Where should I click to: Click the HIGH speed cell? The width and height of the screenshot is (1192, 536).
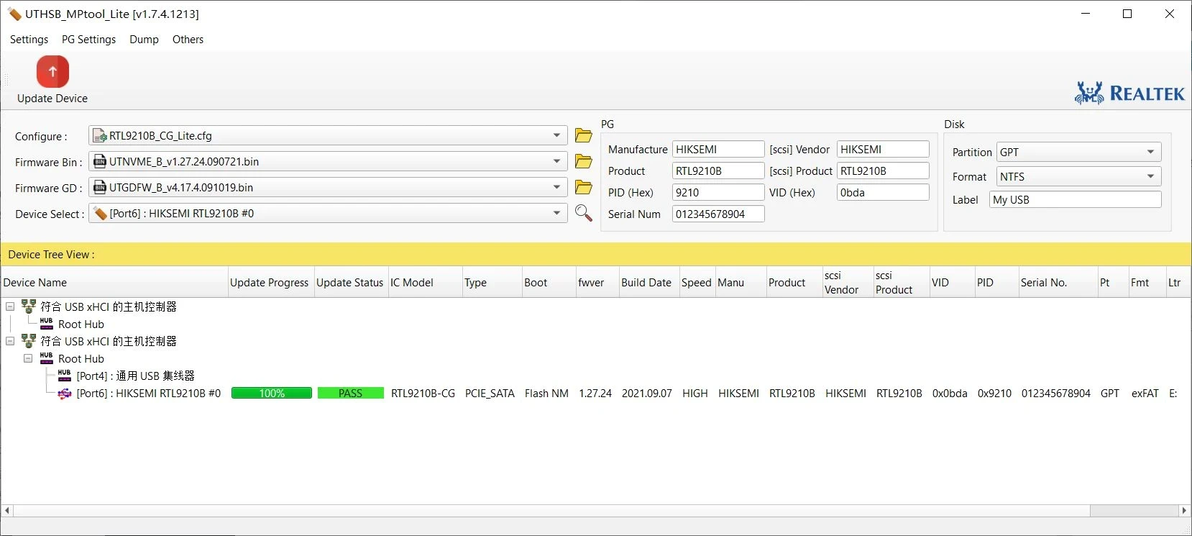click(x=695, y=393)
